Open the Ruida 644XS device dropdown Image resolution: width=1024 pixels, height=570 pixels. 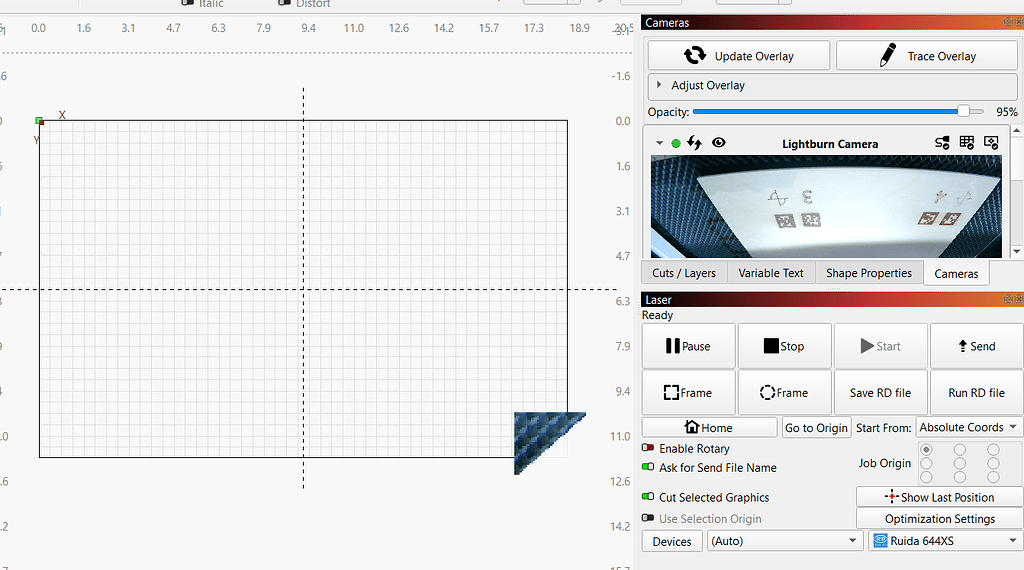[945, 541]
